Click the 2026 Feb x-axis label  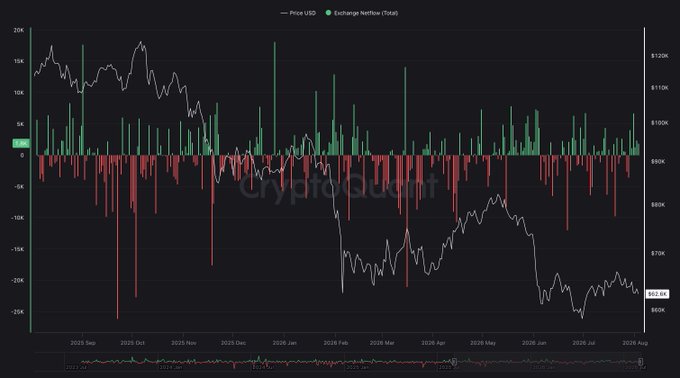pyautogui.click(x=336, y=343)
